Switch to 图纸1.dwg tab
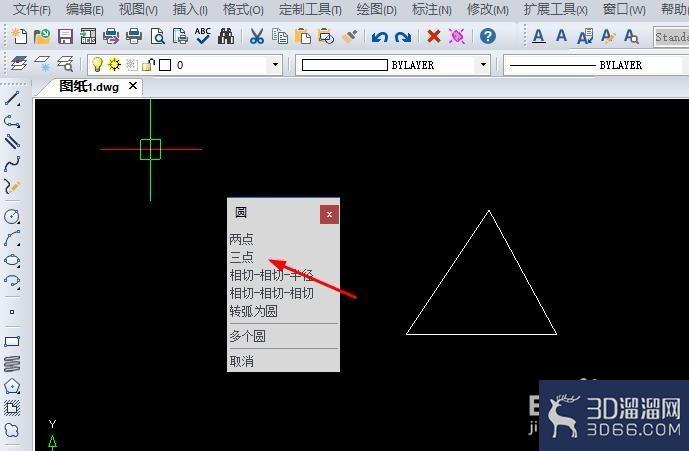 (x=89, y=87)
